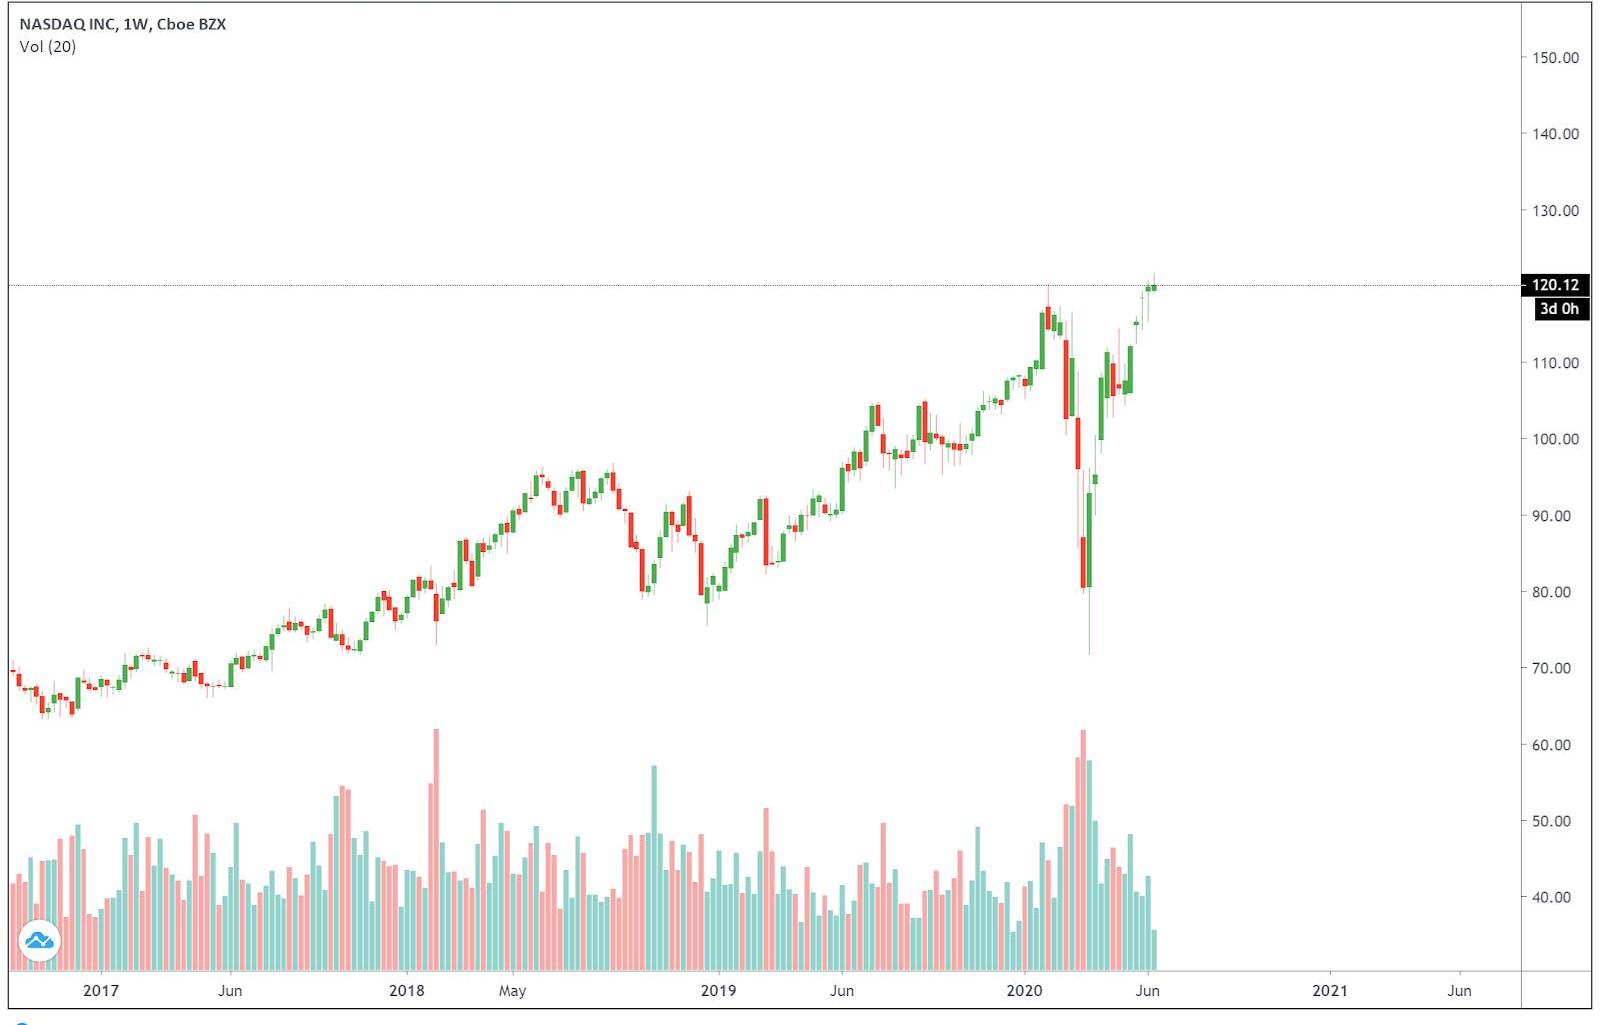Image resolution: width=1600 pixels, height=1025 pixels.
Task: Click the 2019 time axis label
Action: (x=718, y=991)
